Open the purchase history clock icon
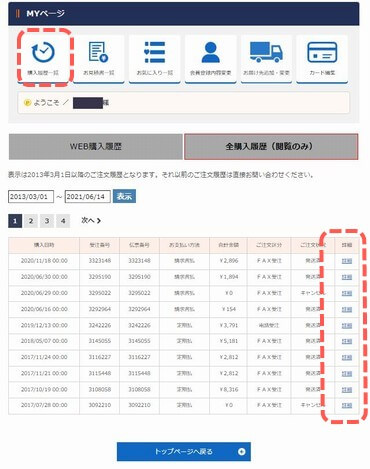This screenshot has width=370, height=469. click(x=43, y=52)
